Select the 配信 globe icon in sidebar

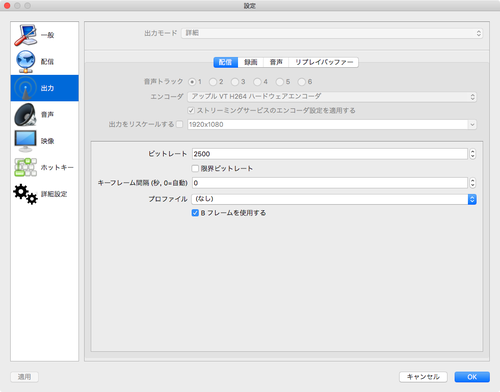tap(25, 62)
